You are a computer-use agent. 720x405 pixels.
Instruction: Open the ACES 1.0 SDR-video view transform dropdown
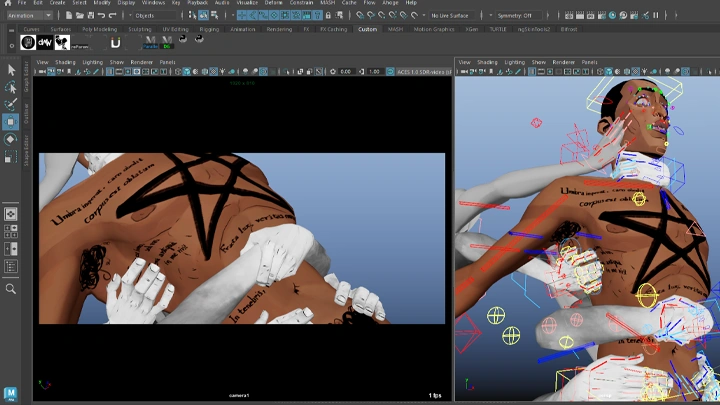coord(424,72)
